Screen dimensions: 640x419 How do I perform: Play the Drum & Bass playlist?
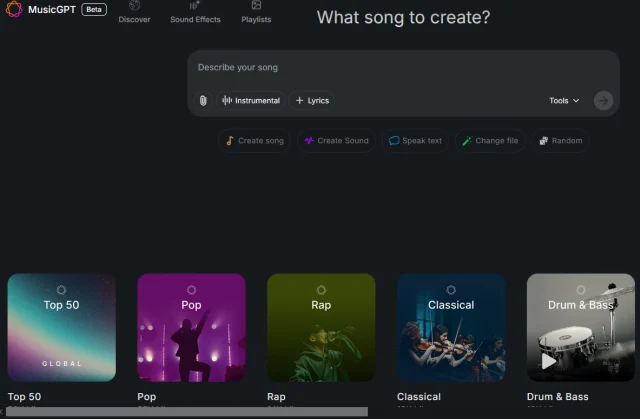coord(549,361)
